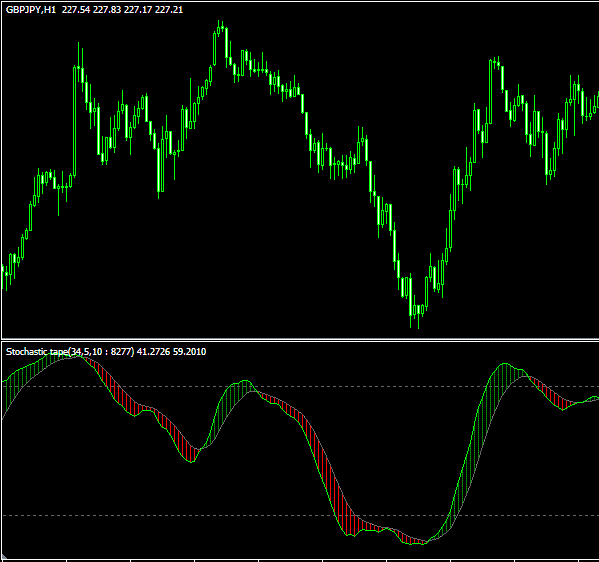Screen dimensions: 599x562
Task: Select the Stochastic tape indicator label
Action: tap(37, 351)
